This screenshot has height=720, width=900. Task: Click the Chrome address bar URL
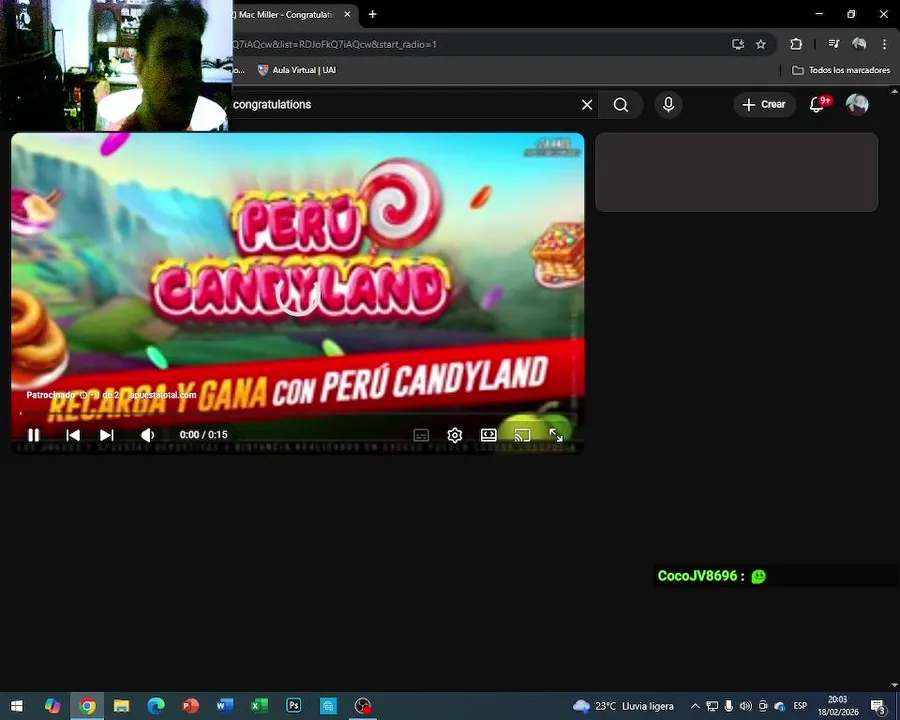coord(334,44)
